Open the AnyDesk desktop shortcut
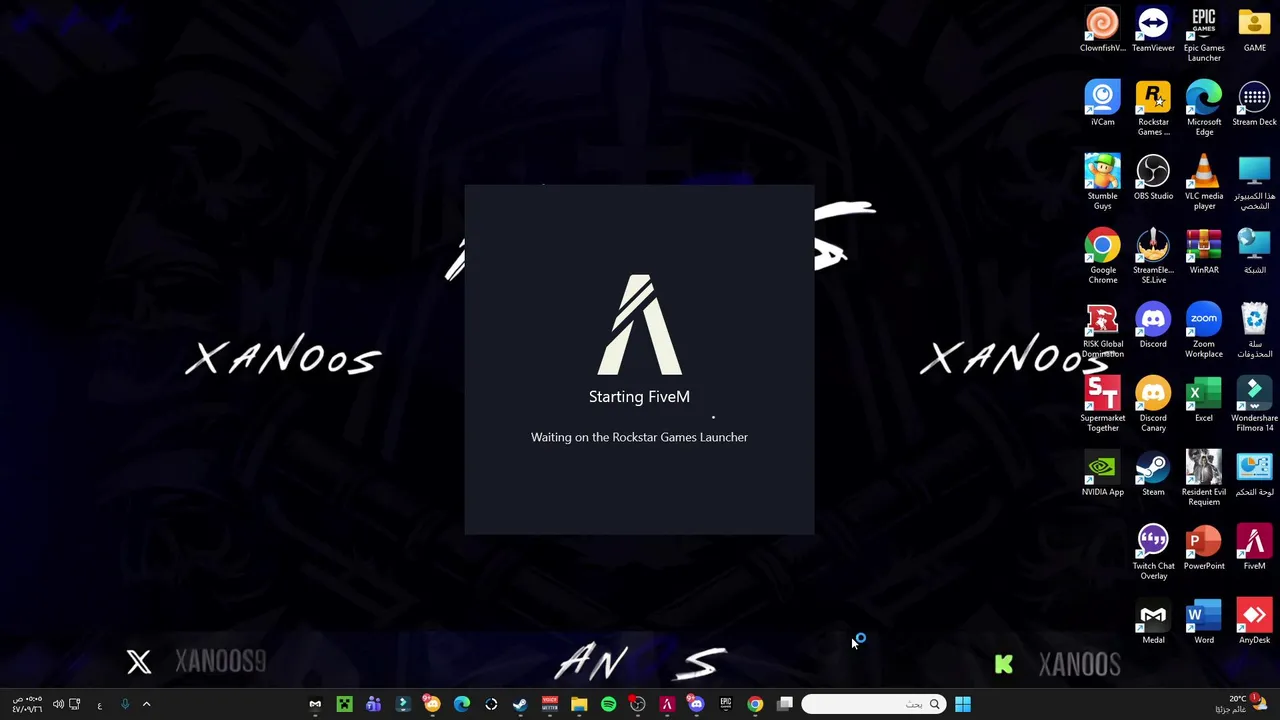Image resolution: width=1280 pixels, height=720 pixels. coord(1254,622)
